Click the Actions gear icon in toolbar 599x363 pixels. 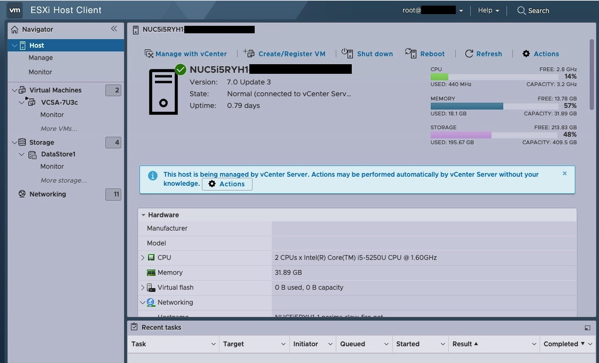[526, 53]
